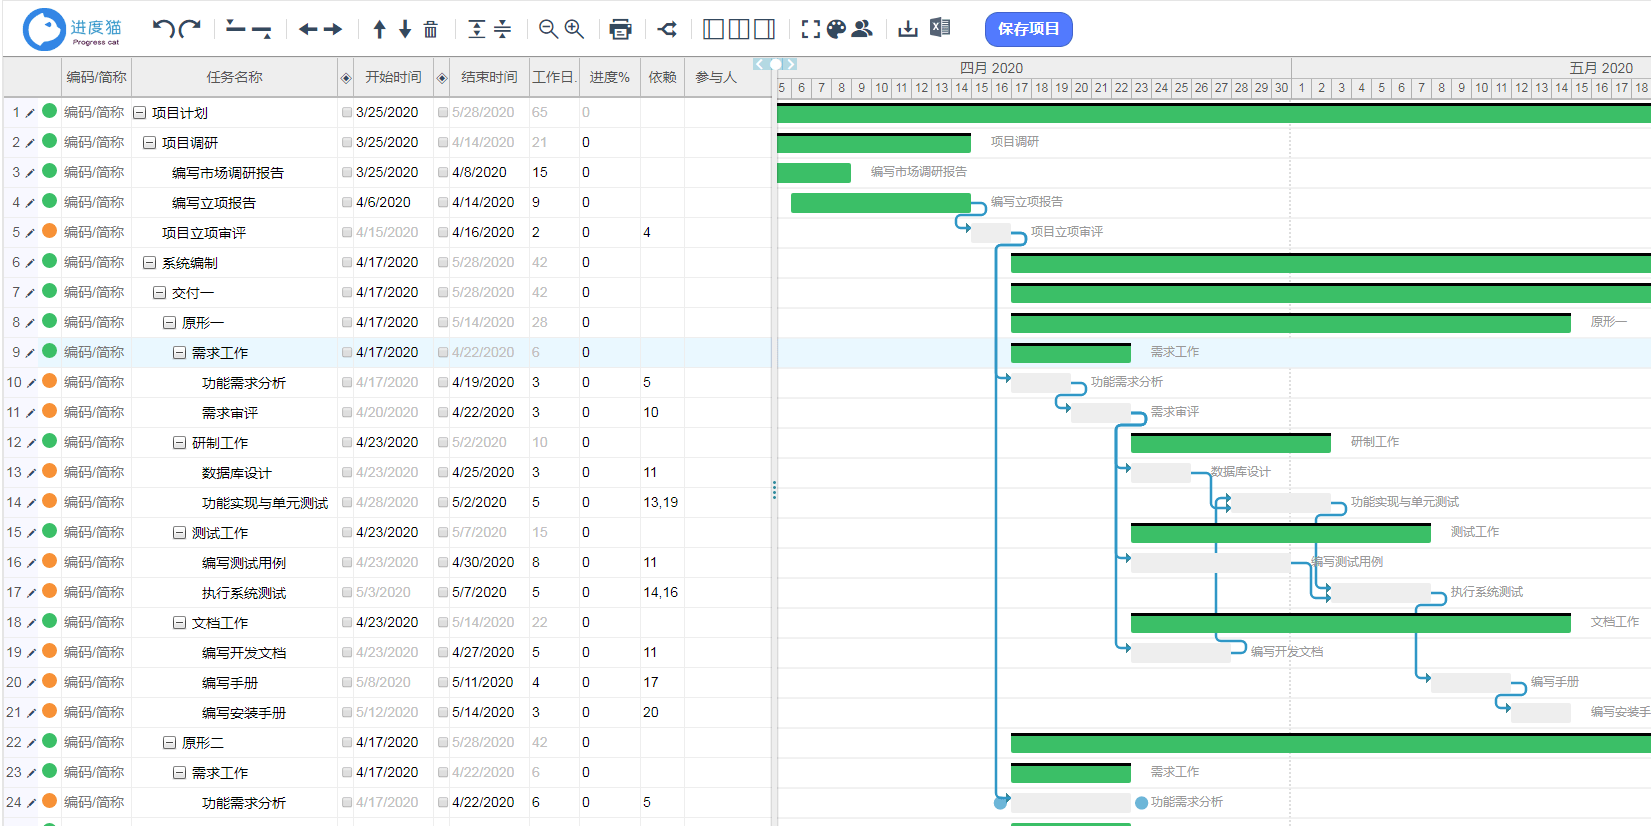Click the 开始时间 column header
The height and width of the screenshot is (826, 1651).
[392, 77]
